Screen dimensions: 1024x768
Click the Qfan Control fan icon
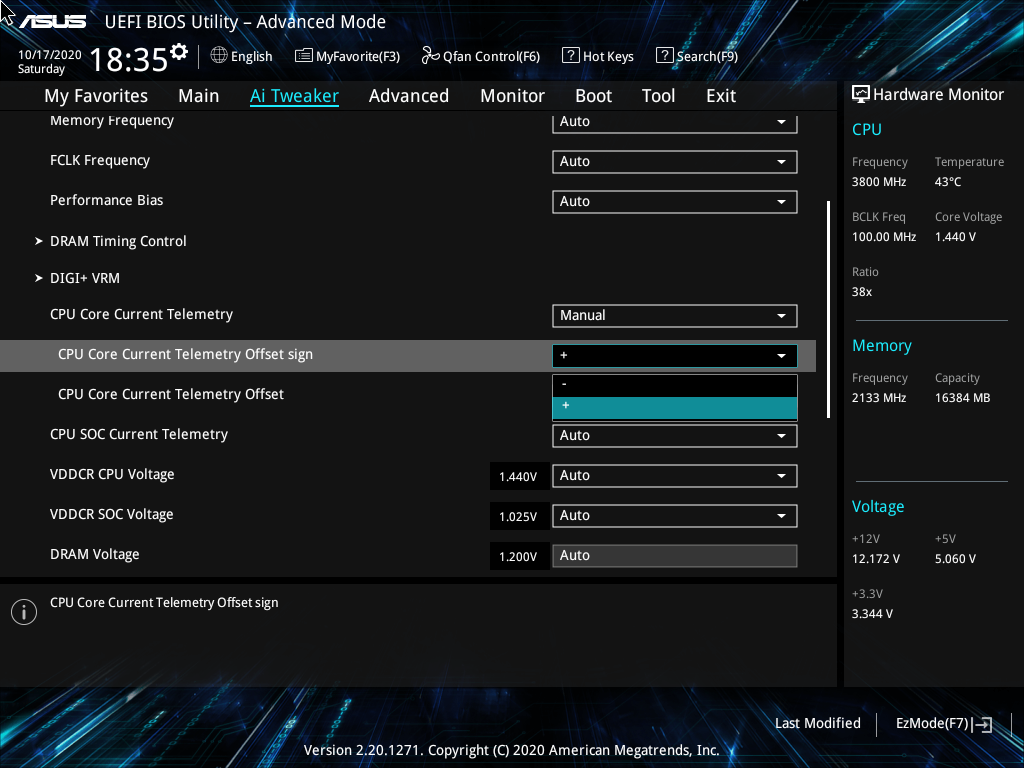[430, 56]
